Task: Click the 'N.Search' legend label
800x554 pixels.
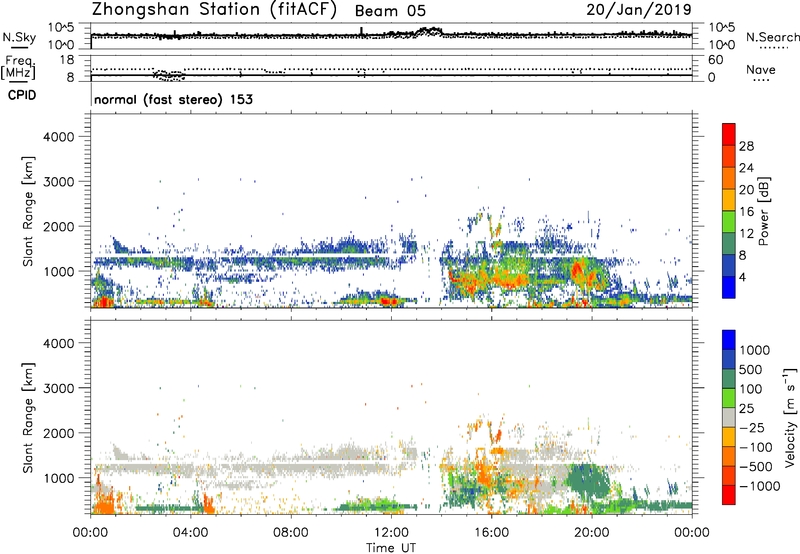Action: [772, 37]
